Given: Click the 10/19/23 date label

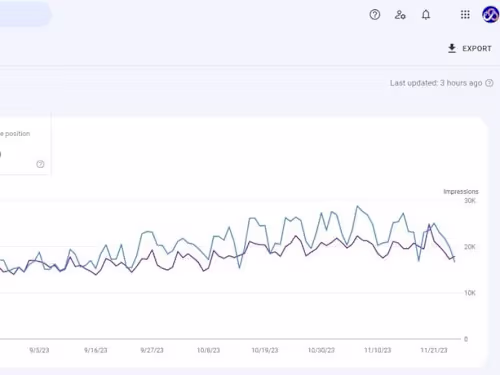Looking at the screenshot, I should click(x=265, y=350).
